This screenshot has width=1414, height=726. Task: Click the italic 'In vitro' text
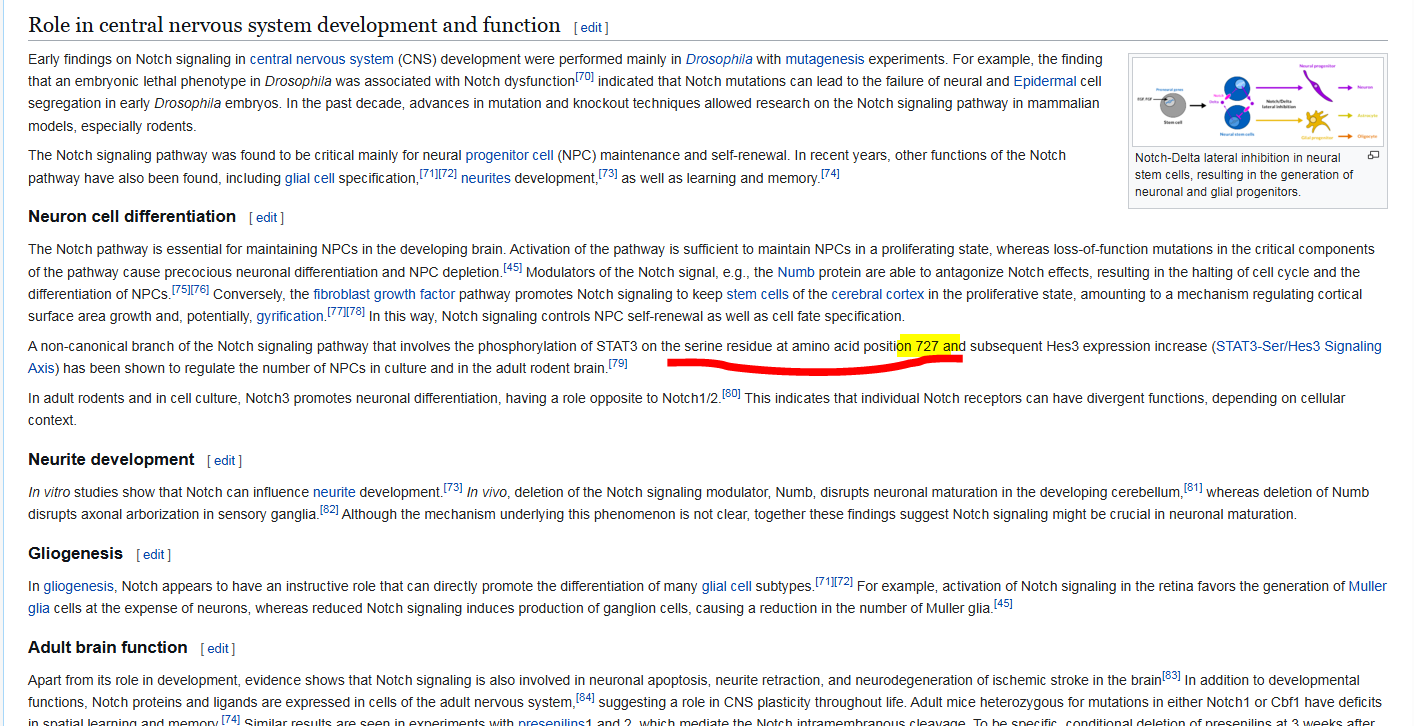49,492
